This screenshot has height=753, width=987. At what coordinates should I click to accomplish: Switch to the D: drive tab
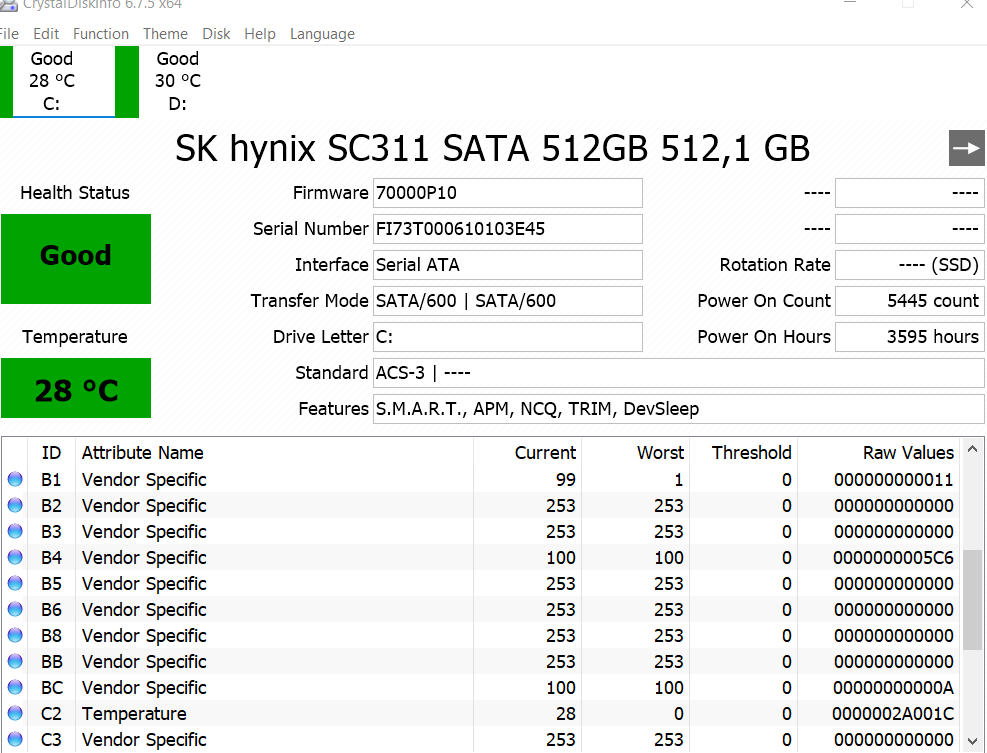pos(178,81)
